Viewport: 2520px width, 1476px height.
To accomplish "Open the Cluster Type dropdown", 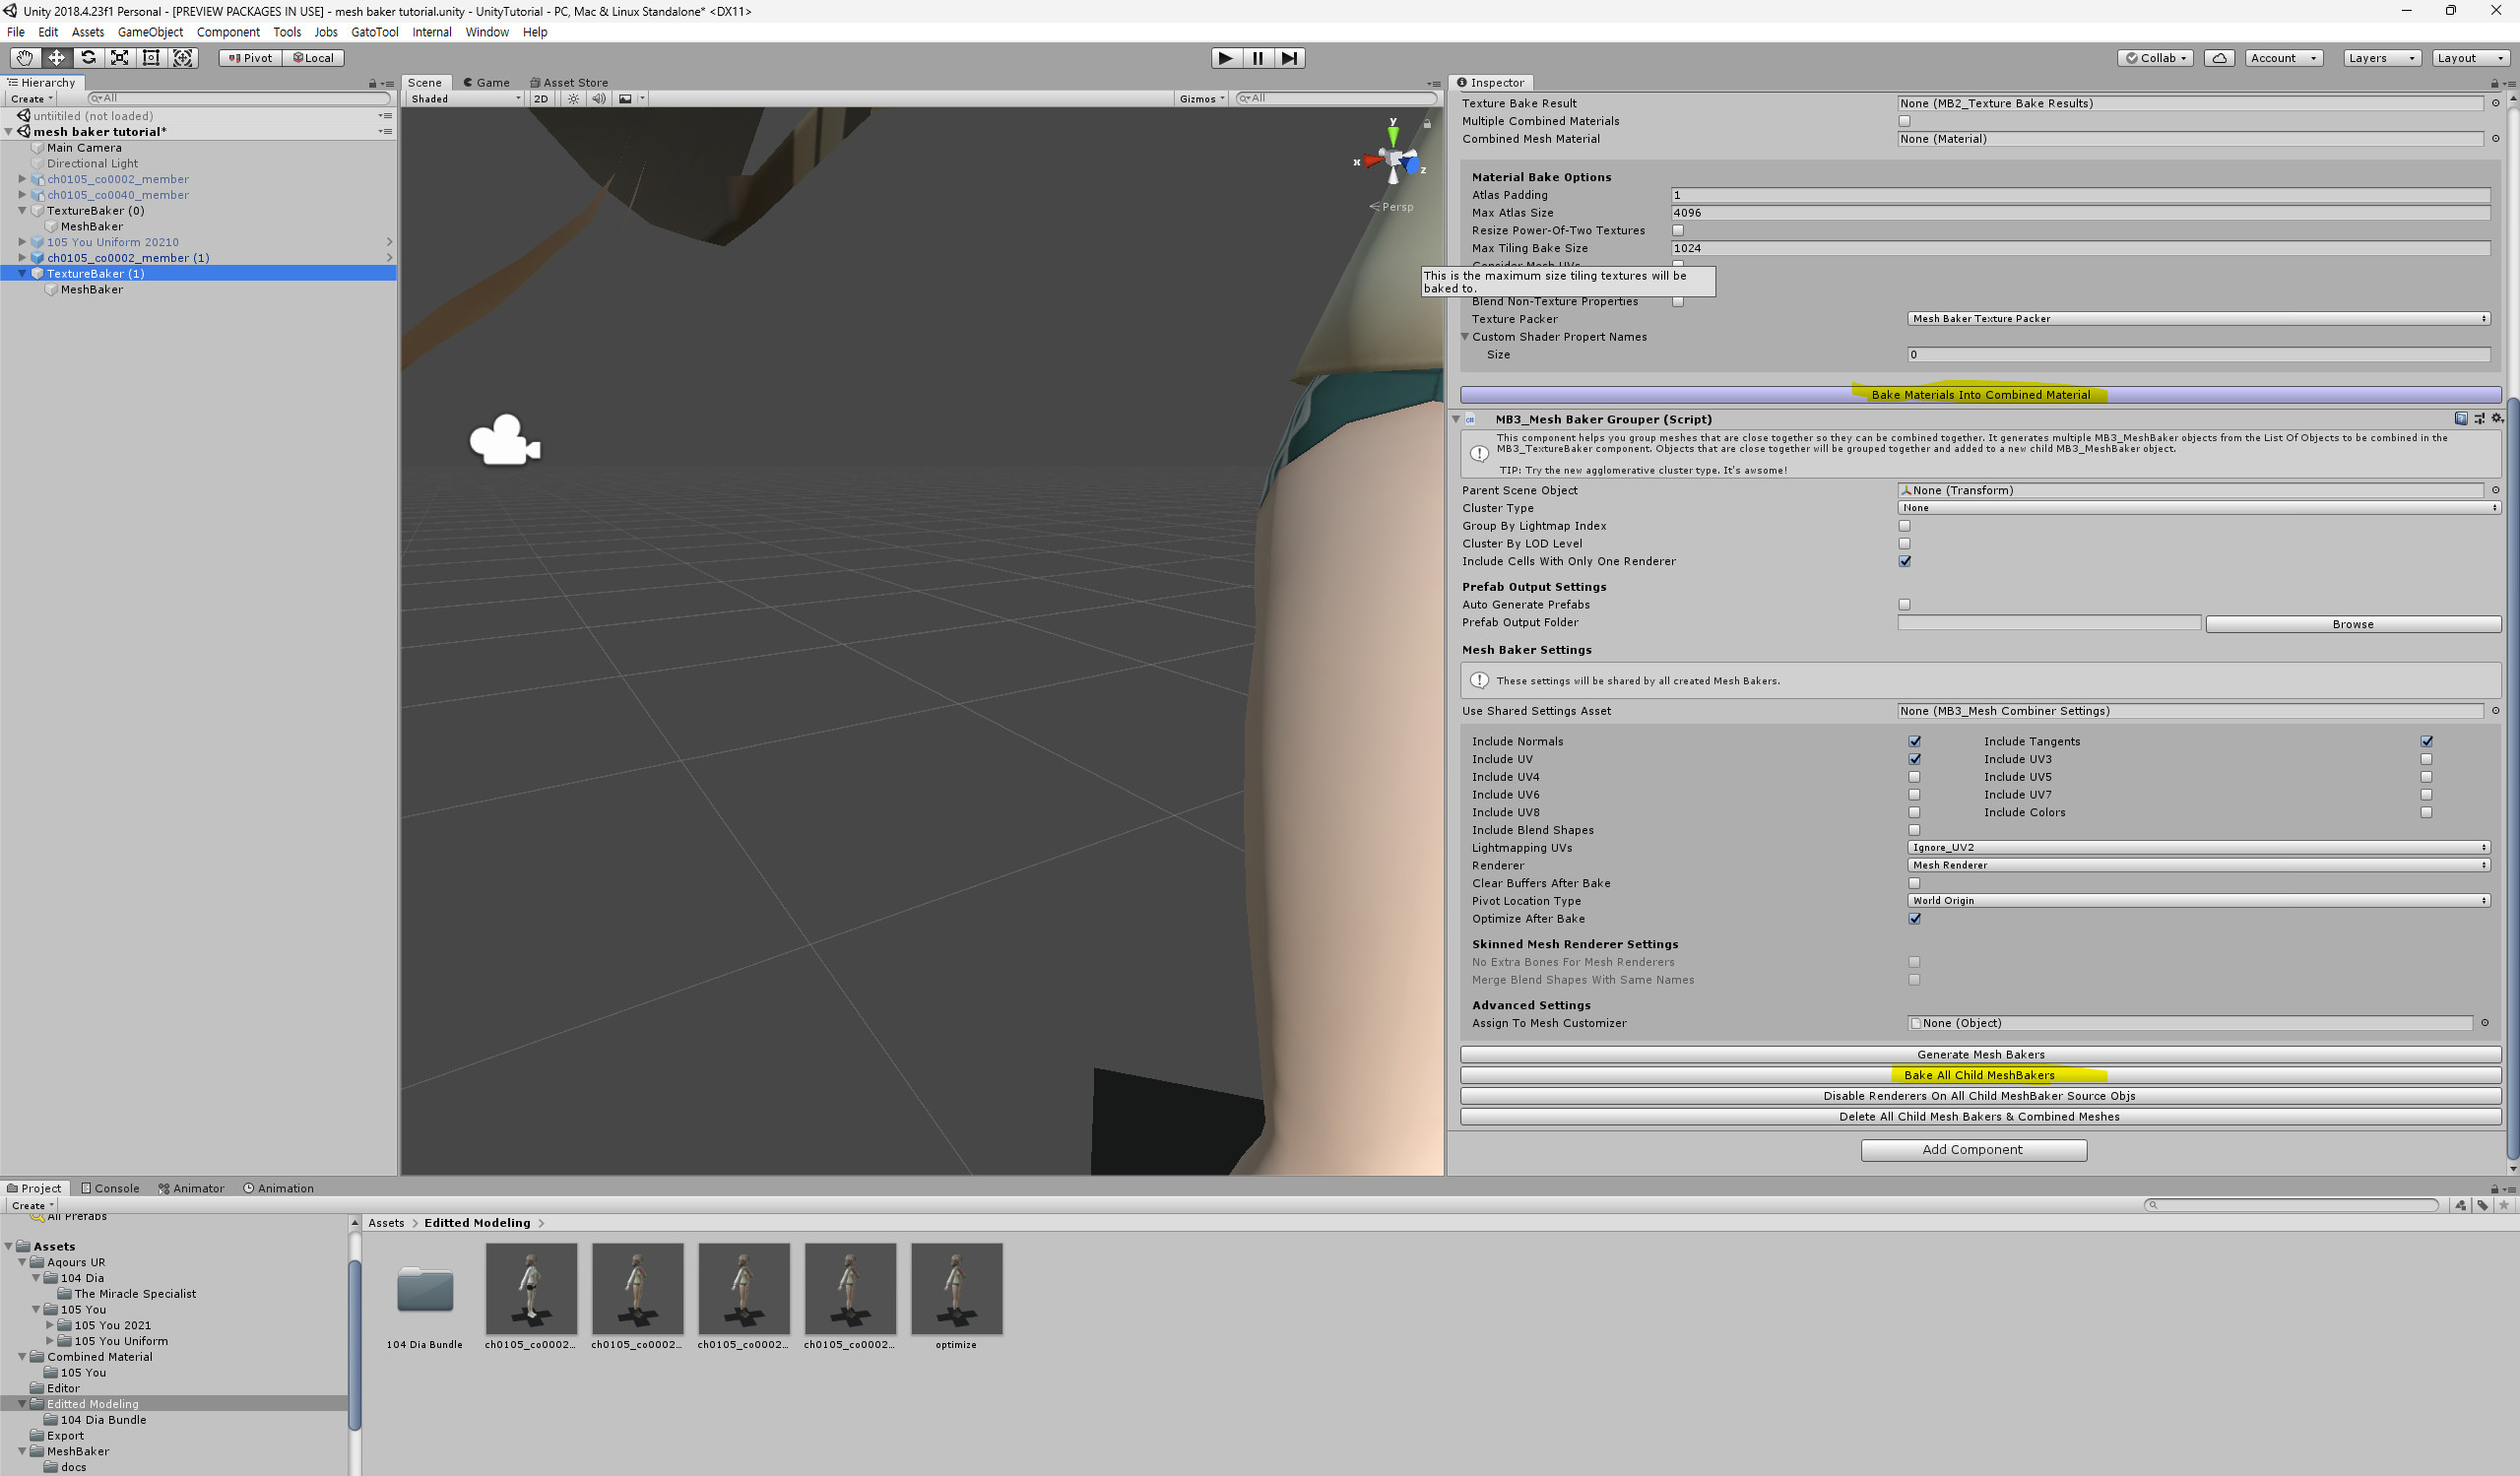I will click(x=2197, y=508).
